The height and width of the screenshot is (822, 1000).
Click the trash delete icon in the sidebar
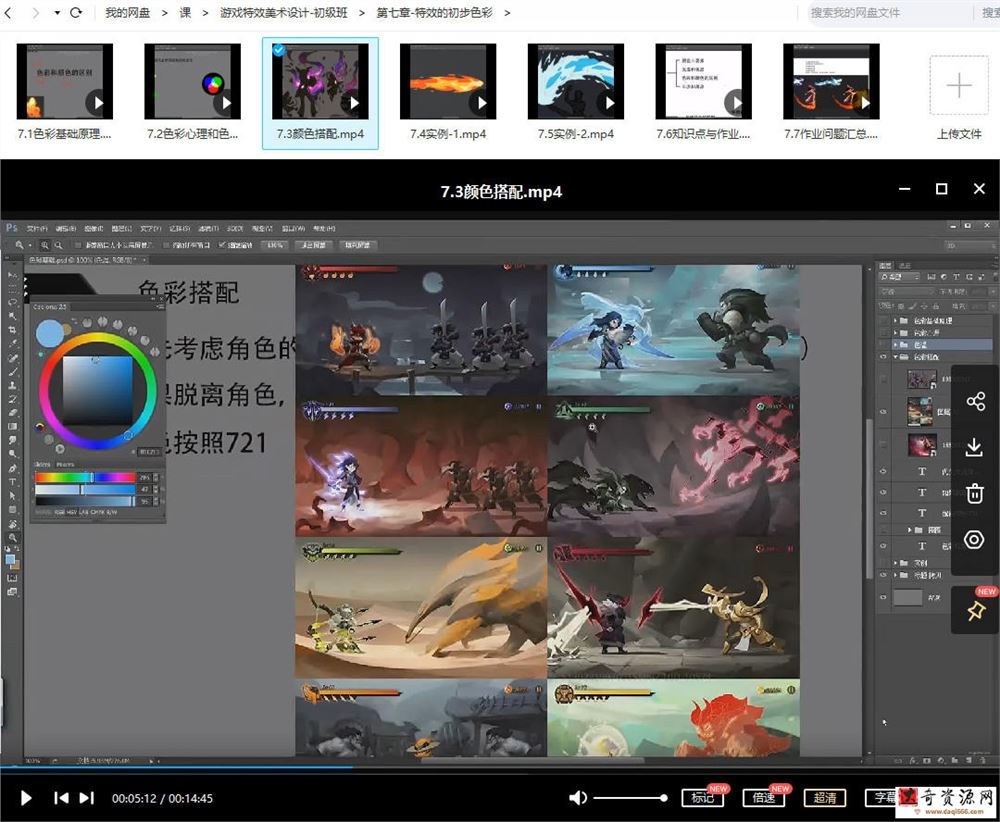[974, 493]
